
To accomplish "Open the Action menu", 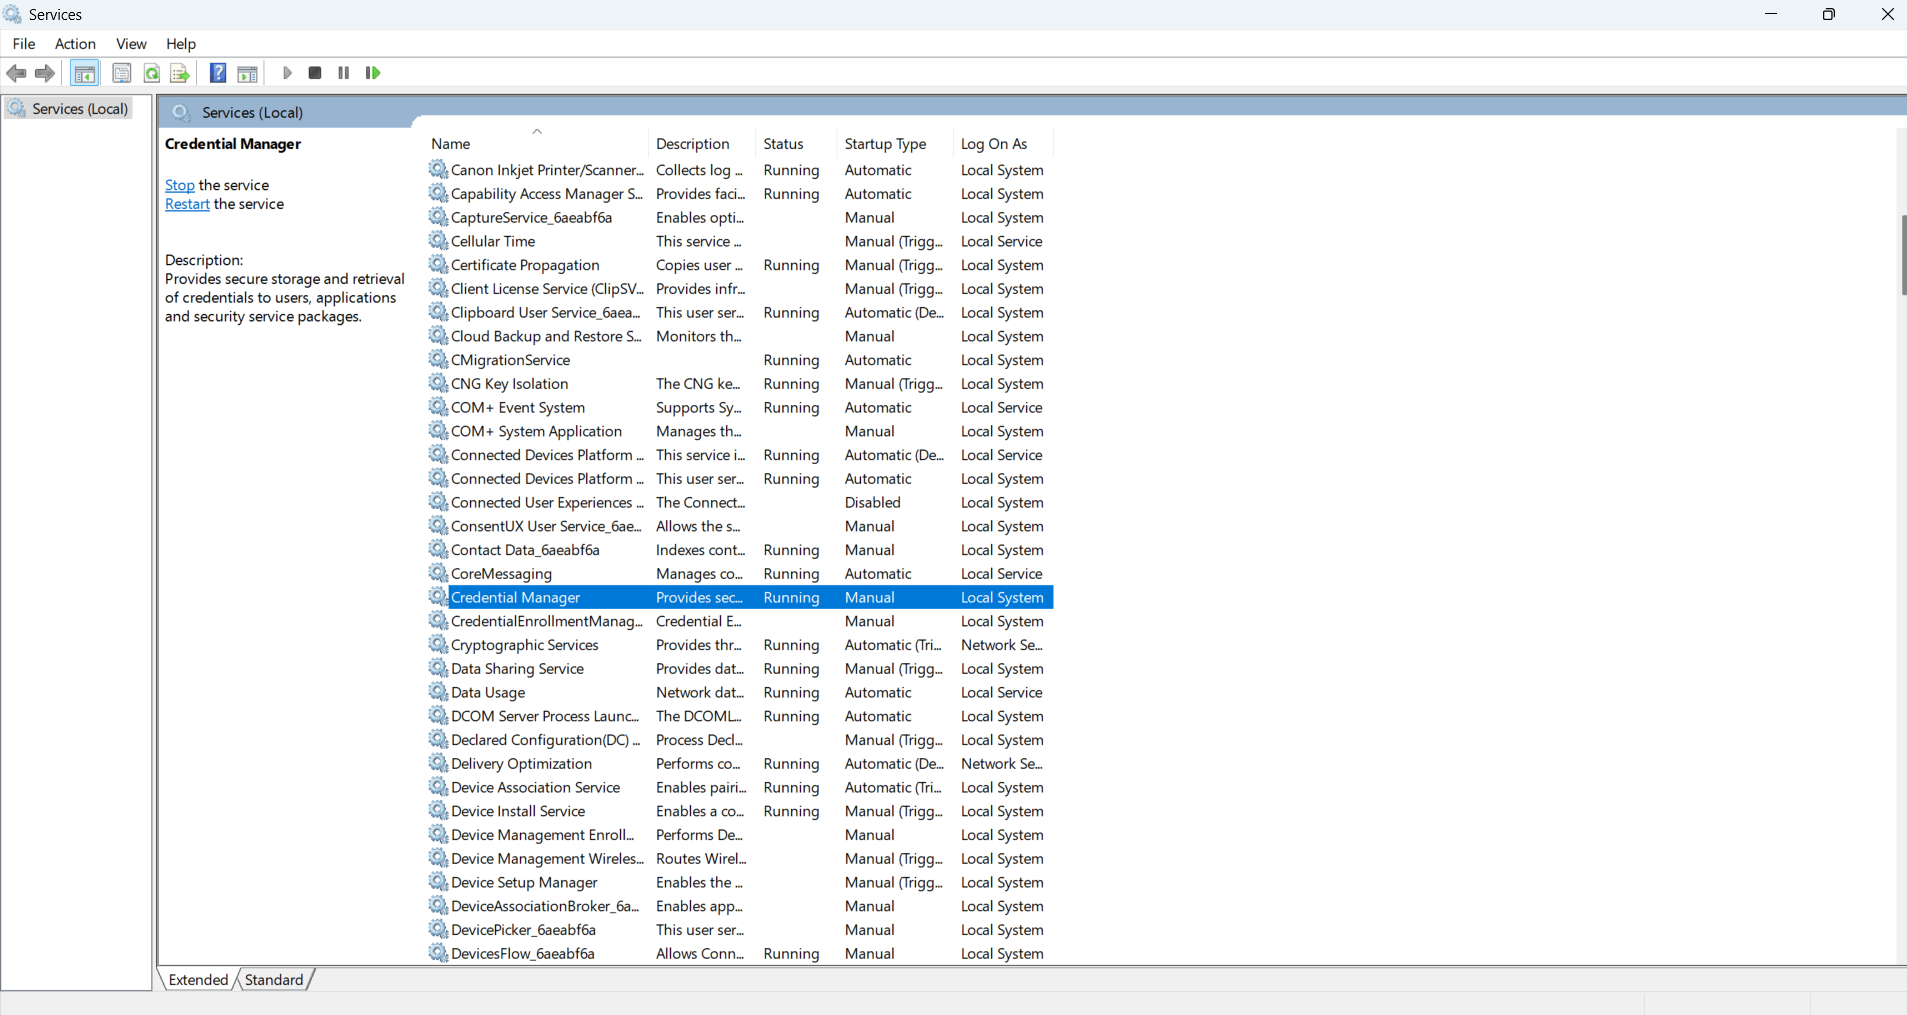I will point(75,44).
